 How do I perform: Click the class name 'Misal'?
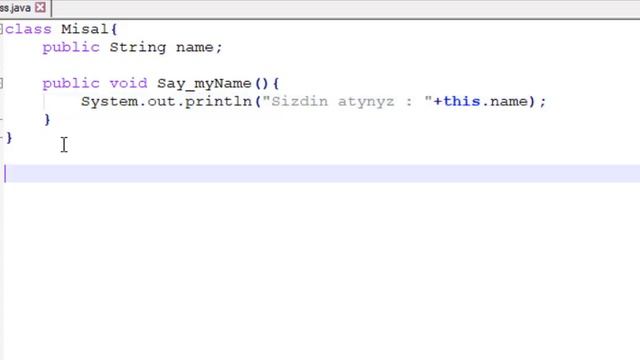[85, 29]
